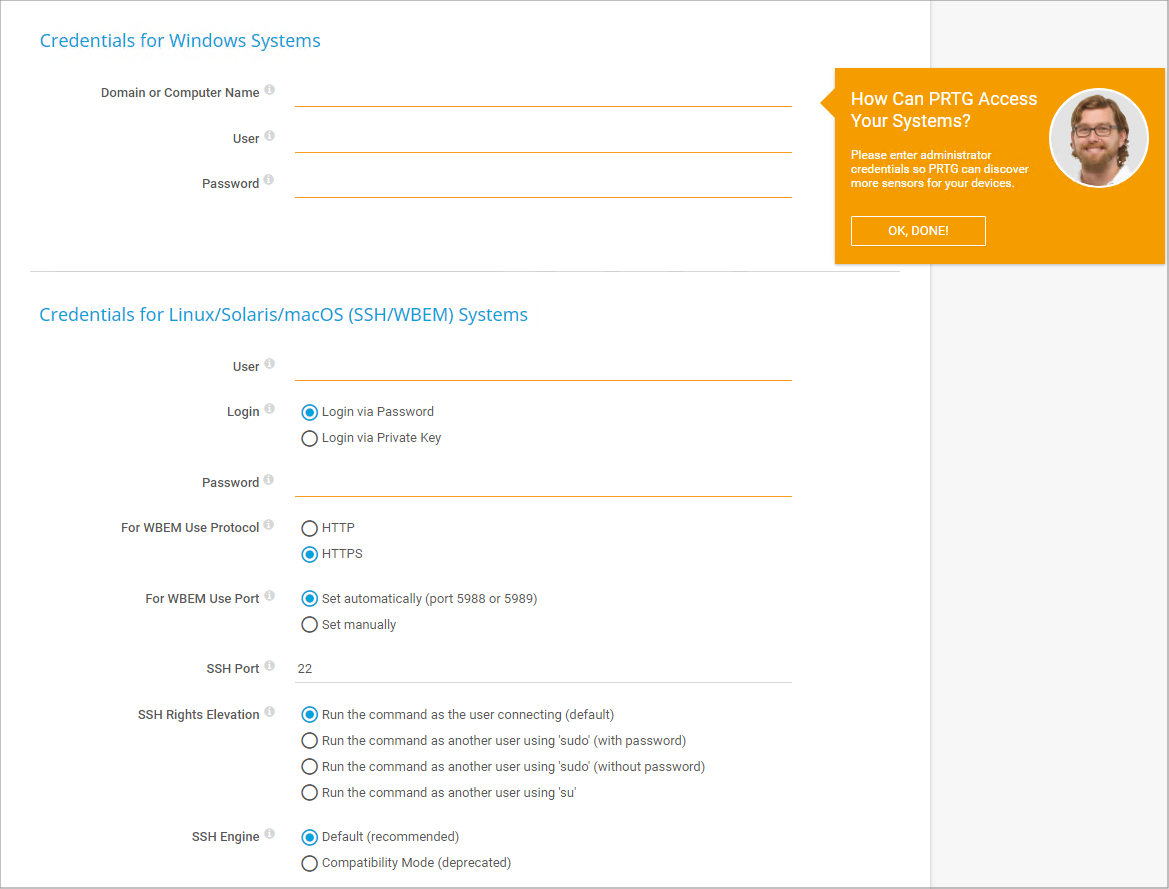
Task: Enable Compatibility Mode (deprecated) SSH engine
Action: click(310, 863)
